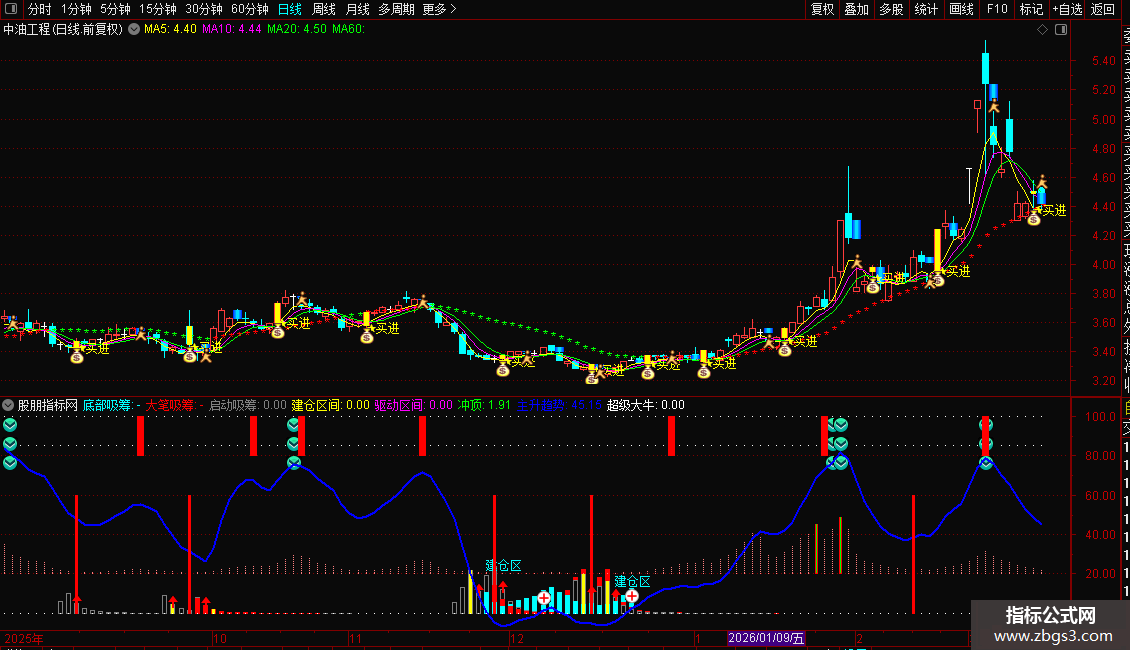Click the 主升趋势: 45.15 label
The height and width of the screenshot is (650, 1130).
[x=559, y=405]
